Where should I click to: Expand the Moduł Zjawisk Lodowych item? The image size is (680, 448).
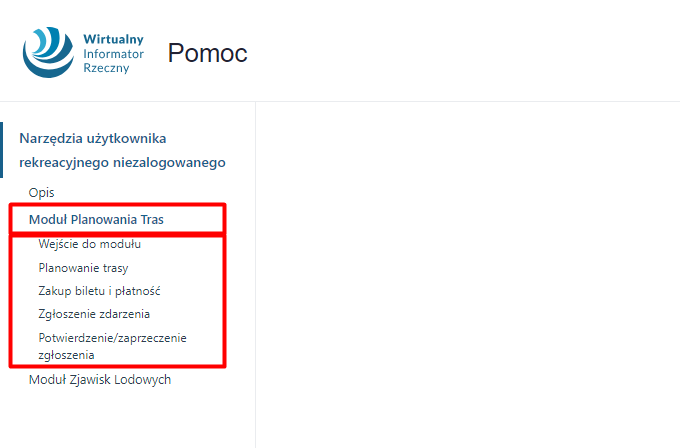pyautogui.click(x=100, y=380)
